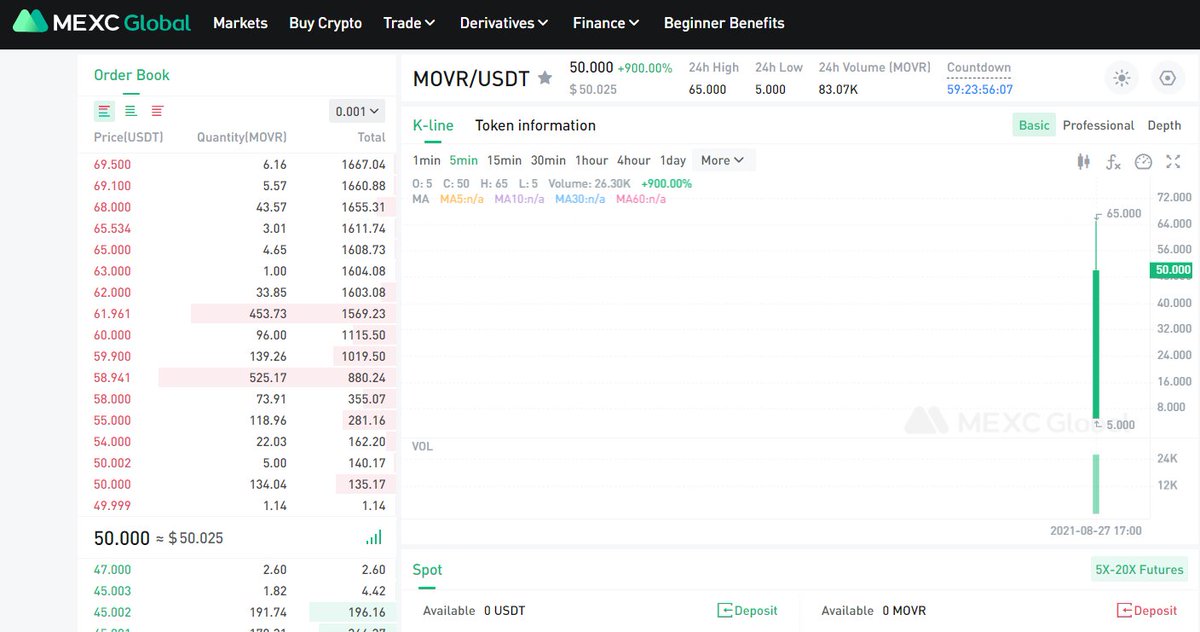Switch order book to buy orders only
Image resolution: width=1200 pixels, height=632 pixels.
[x=130, y=111]
